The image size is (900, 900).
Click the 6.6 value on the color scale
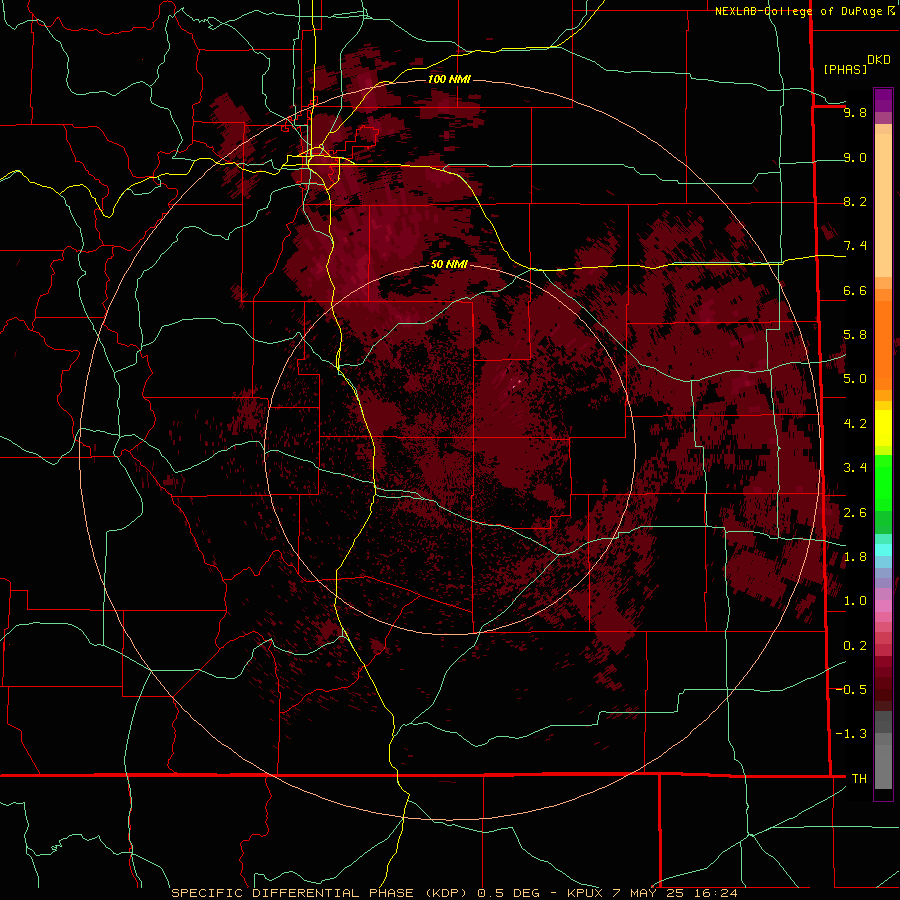tap(855, 291)
